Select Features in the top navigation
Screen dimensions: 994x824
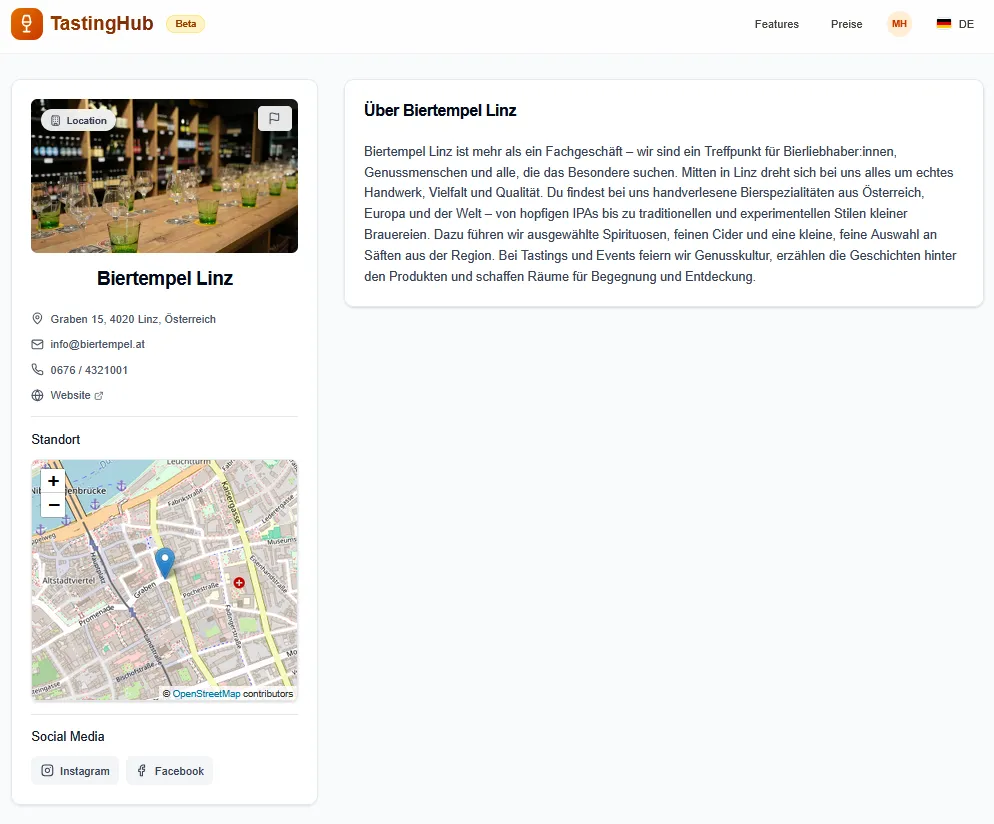tap(776, 23)
